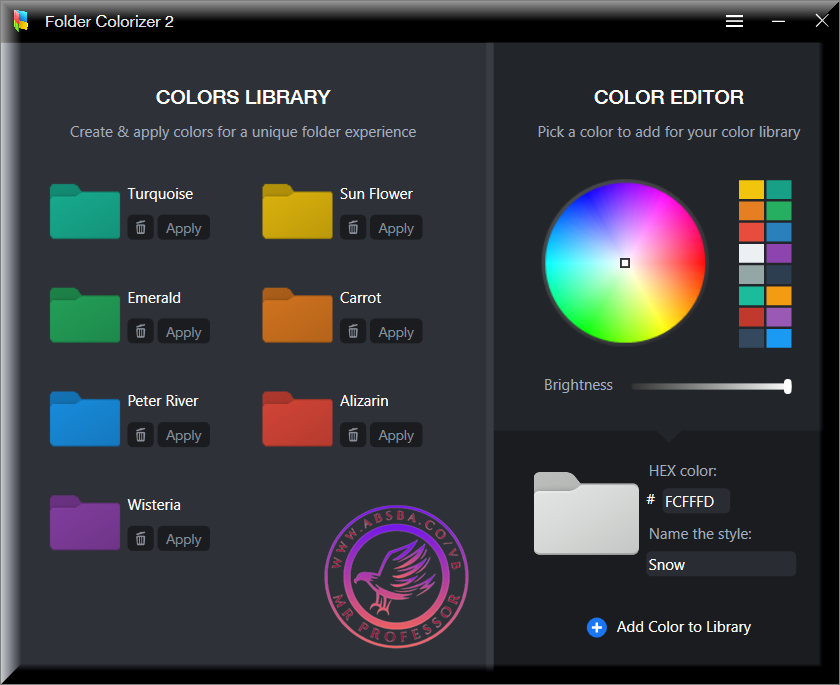Viewport: 840px width, 685px height.
Task: Click the Brightness slider handle
Action: click(788, 386)
